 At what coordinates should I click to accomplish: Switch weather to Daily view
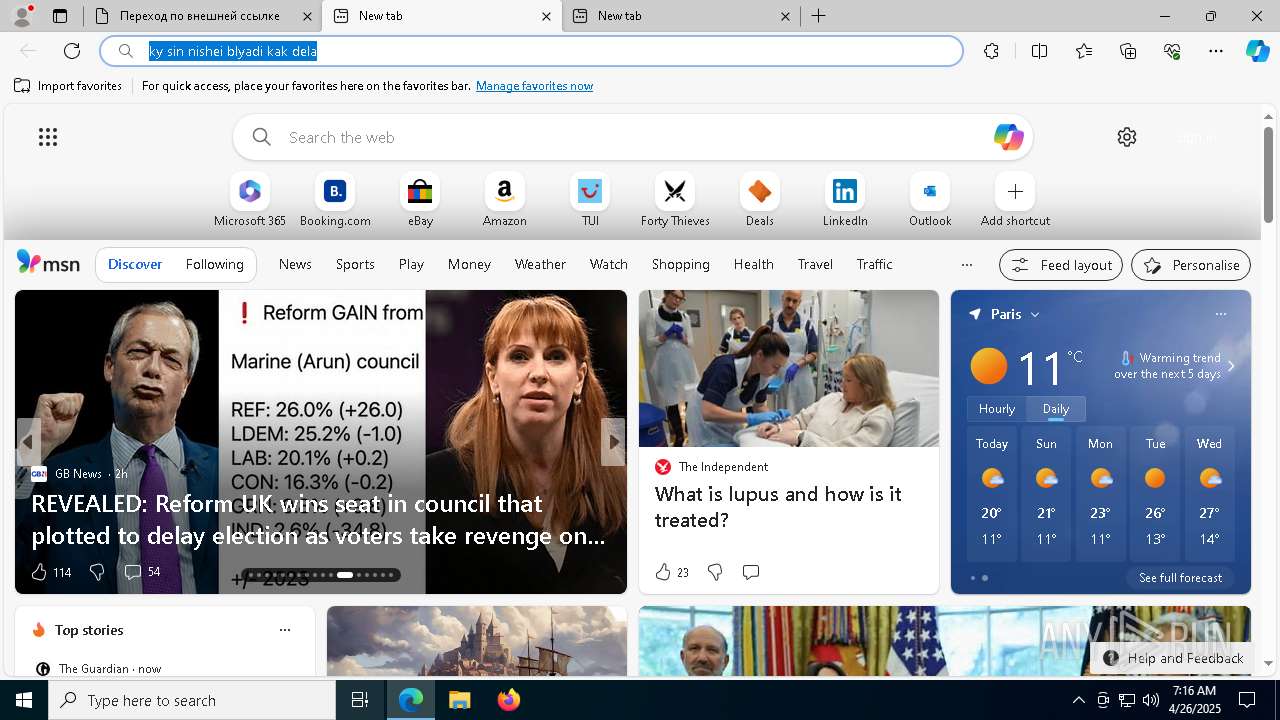[x=1056, y=408]
